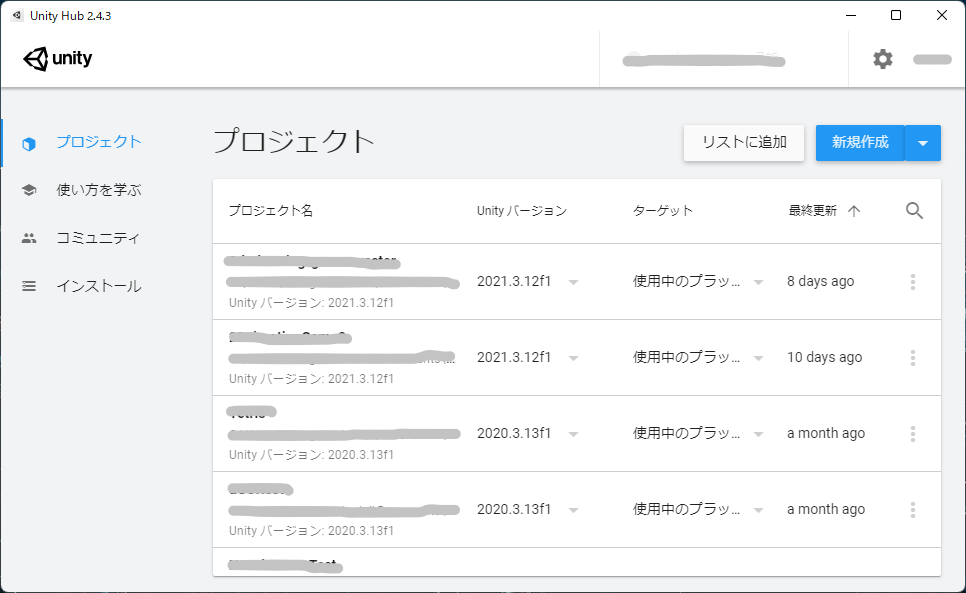The width and height of the screenshot is (966, 593).
Task: Click the blurred label right of the settings gear
Action: point(932,59)
